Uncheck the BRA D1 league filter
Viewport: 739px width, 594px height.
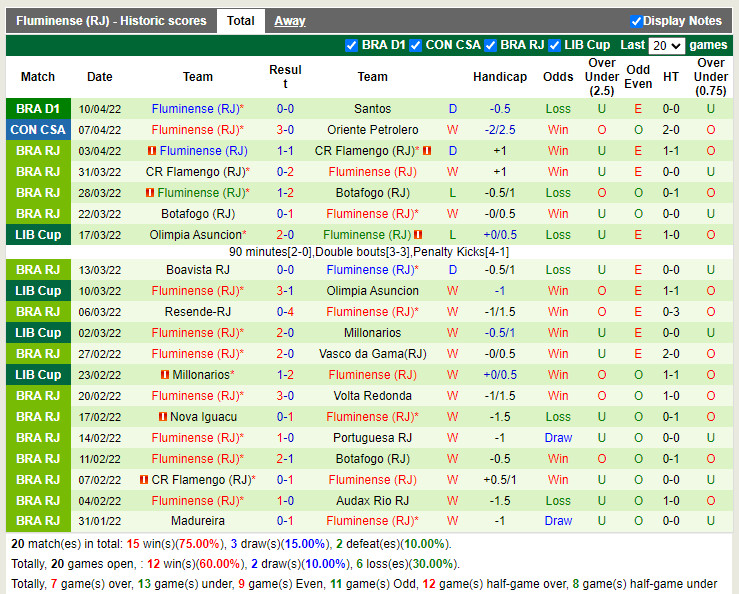pos(351,45)
